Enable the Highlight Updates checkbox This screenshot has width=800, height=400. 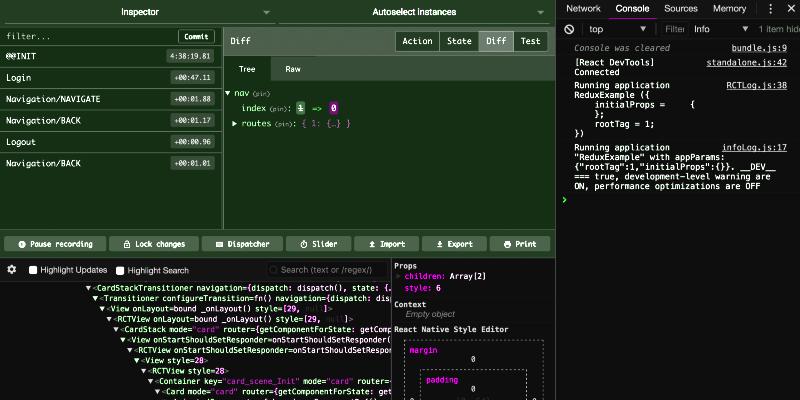[x=33, y=270]
